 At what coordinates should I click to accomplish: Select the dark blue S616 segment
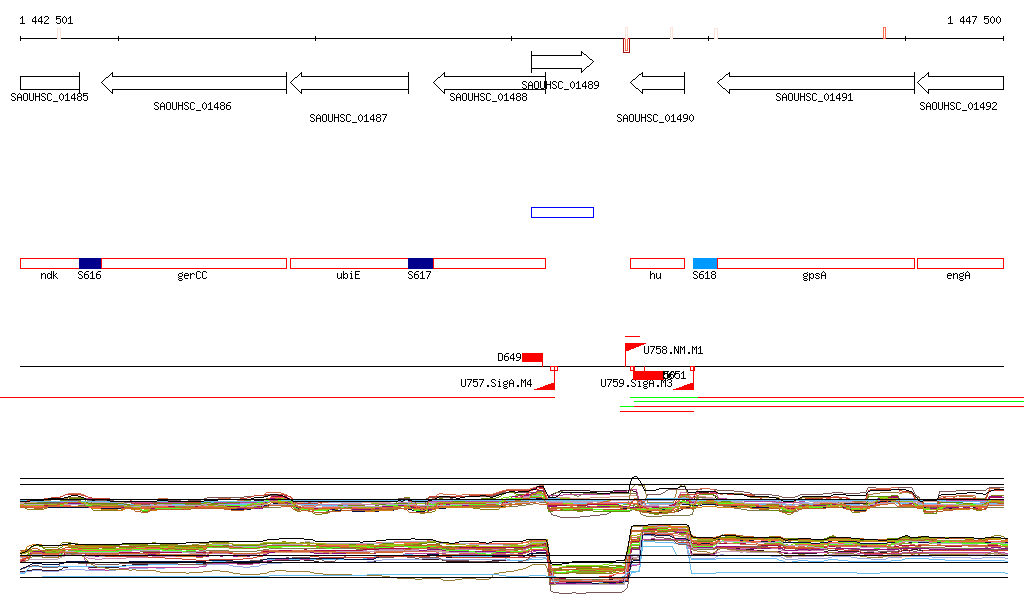(90, 264)
